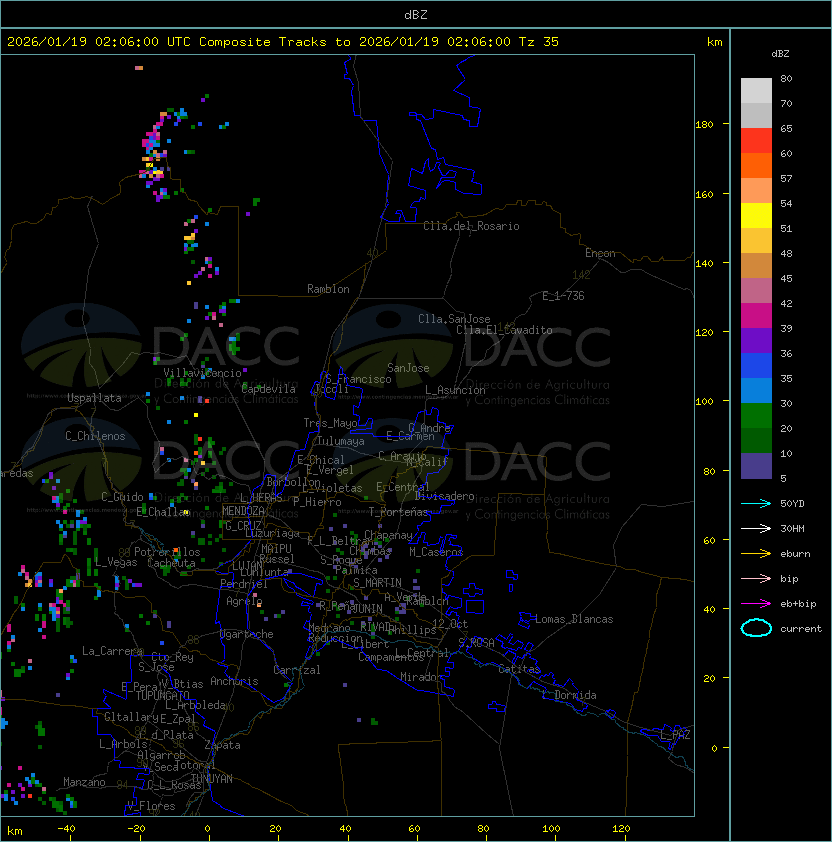Pick the 42 dBZ magenta swatch
832x842 pixels.
(756, 315)
